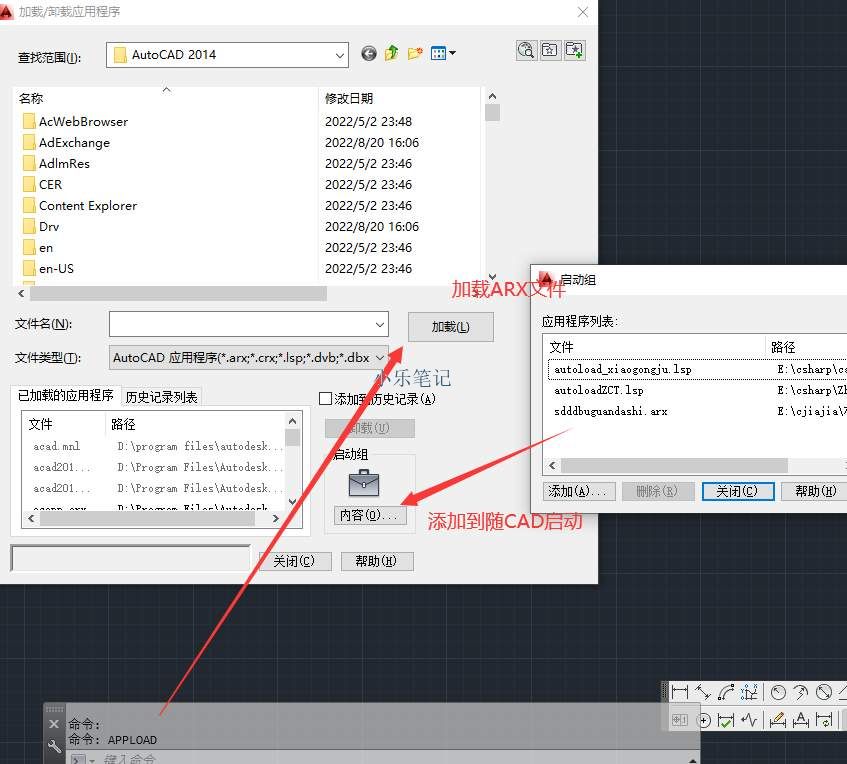The height and width of the screenshot is (764, 847).
Task: Open the Favorites folder icon
Action: tap(550, 50)
